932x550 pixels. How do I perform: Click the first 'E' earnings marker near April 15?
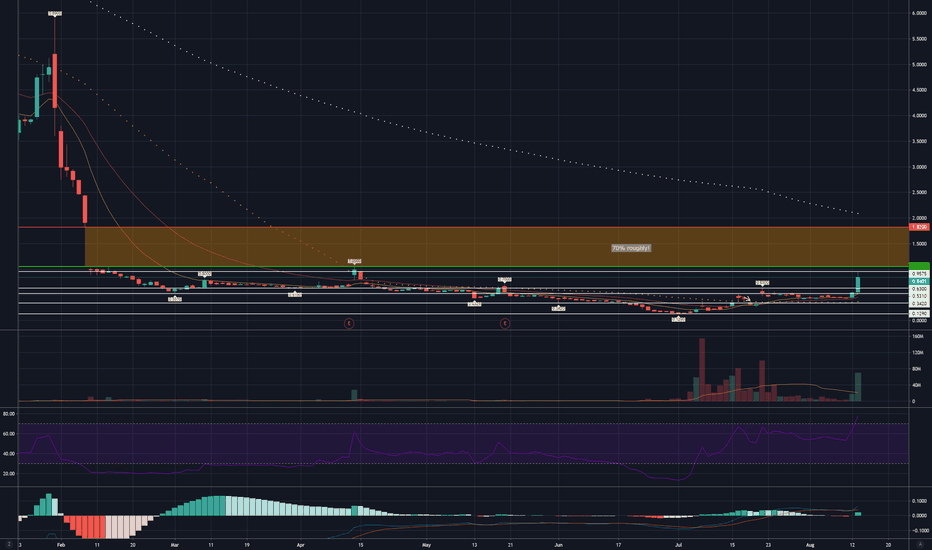point(349,323)
